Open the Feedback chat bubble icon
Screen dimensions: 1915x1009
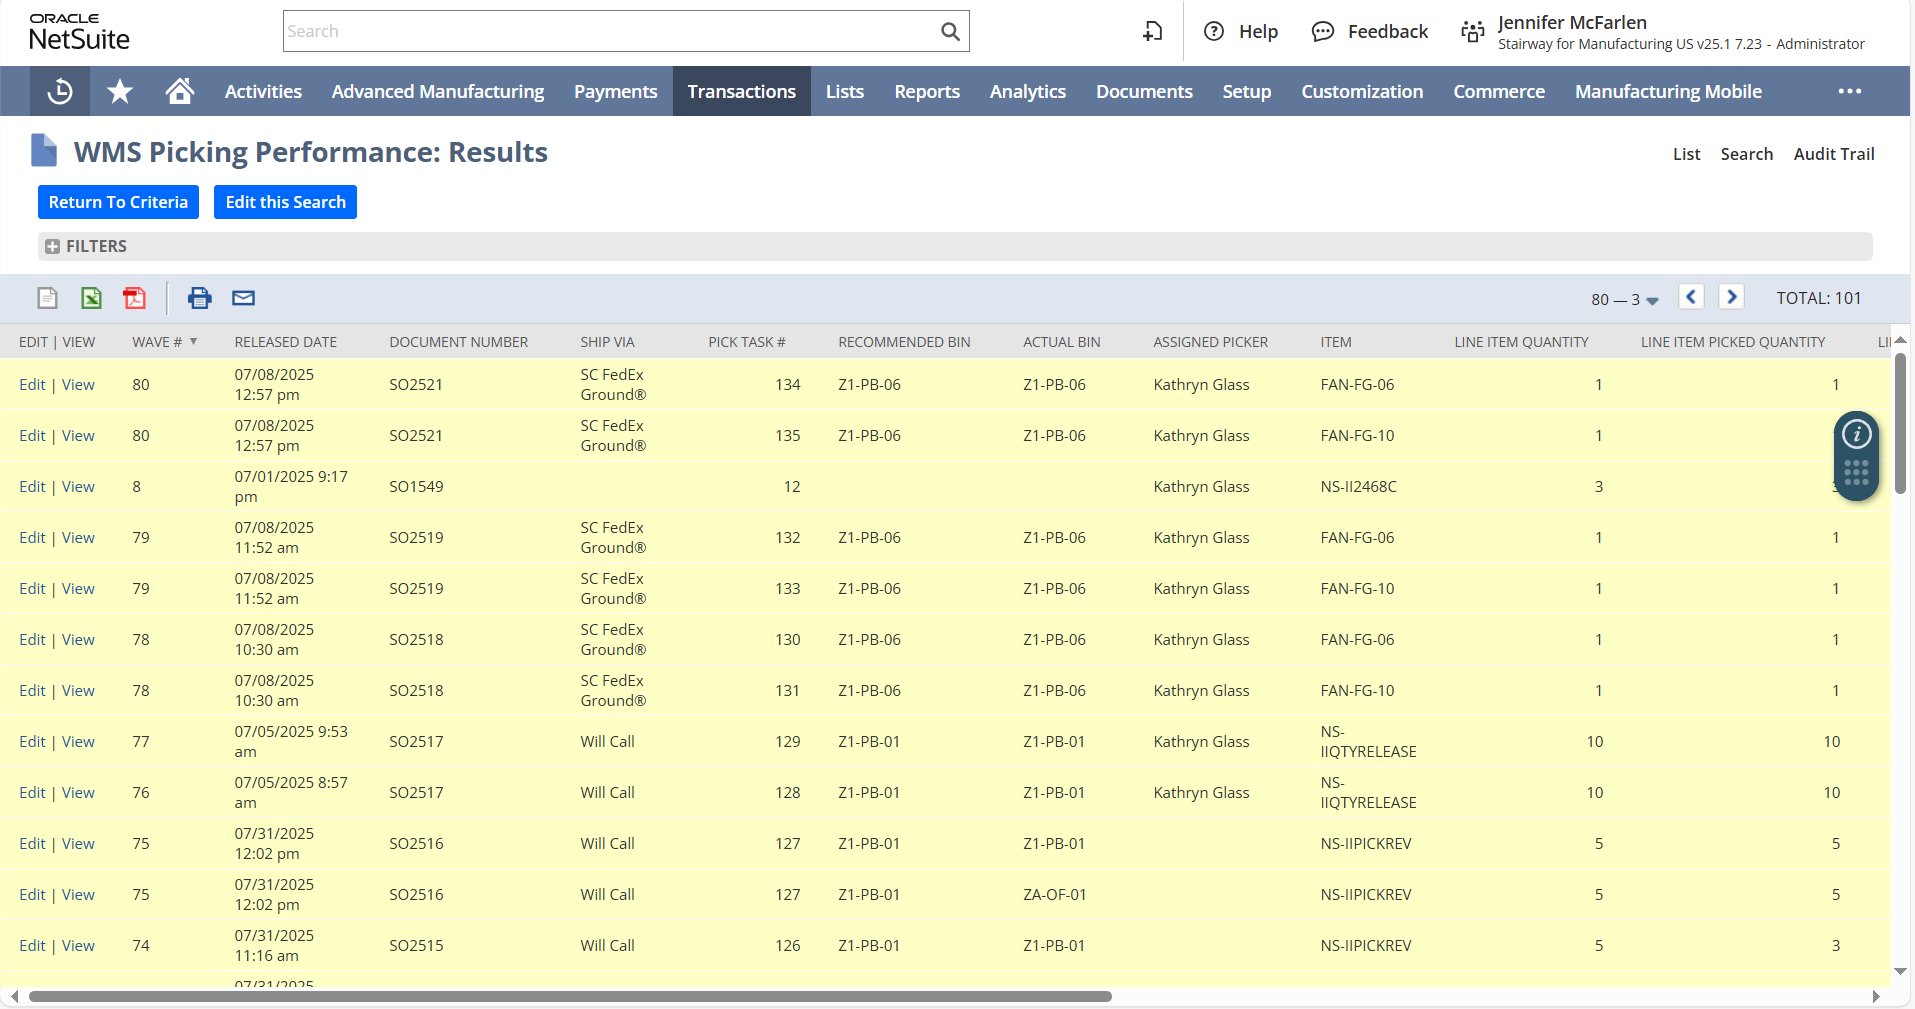[1323, 32]
